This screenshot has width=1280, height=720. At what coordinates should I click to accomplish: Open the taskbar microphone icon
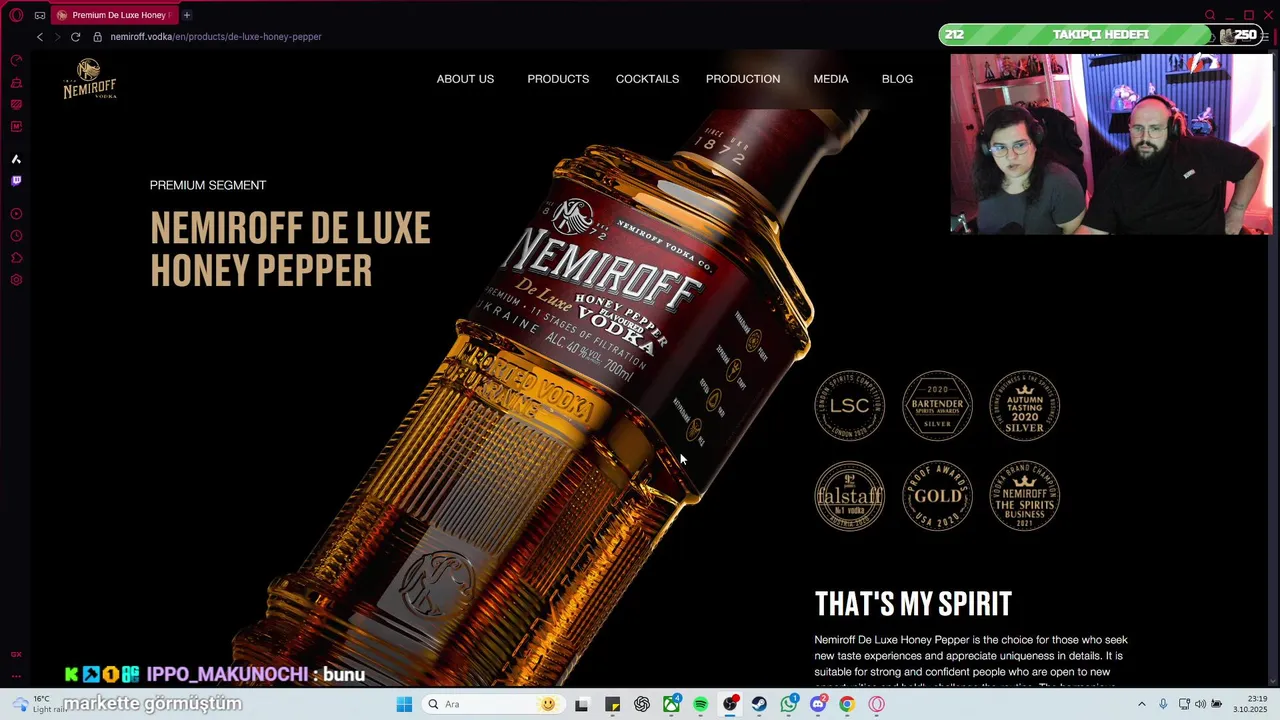[x=1163, y=704]
